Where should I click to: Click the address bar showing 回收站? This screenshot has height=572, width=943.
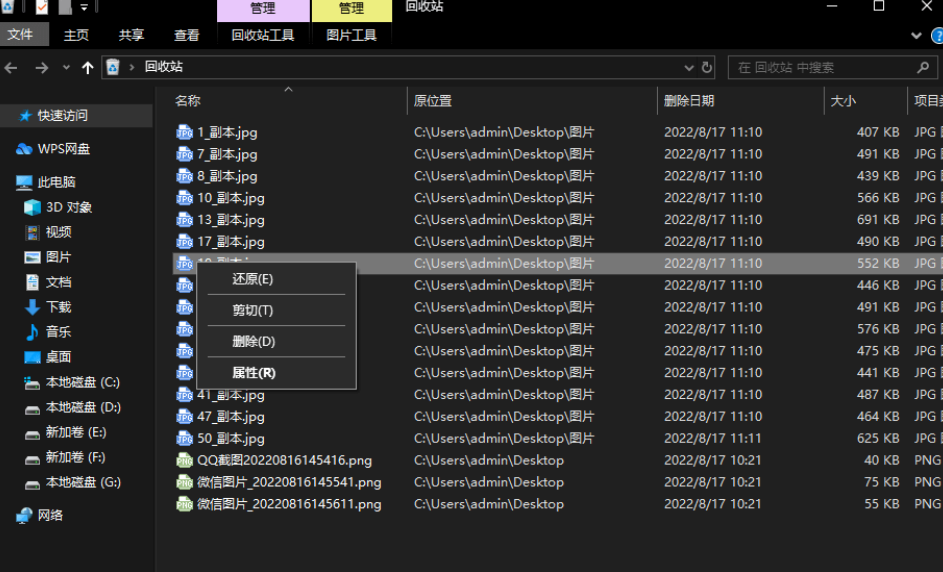pos(409,67)
